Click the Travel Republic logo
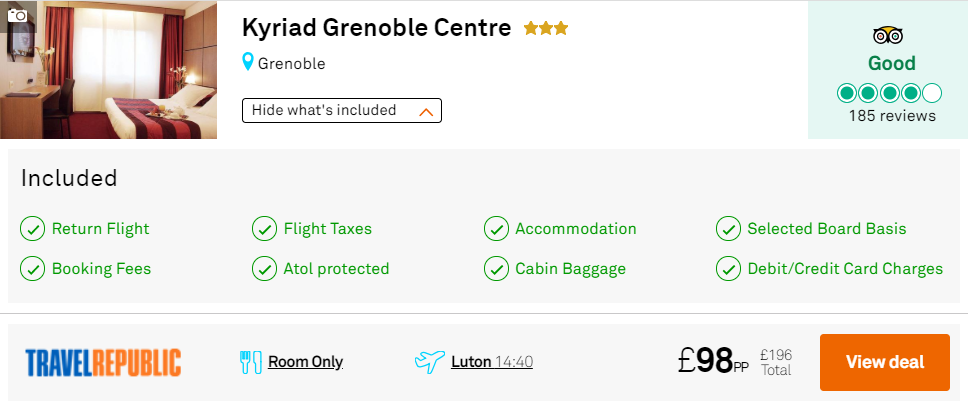 103,362
